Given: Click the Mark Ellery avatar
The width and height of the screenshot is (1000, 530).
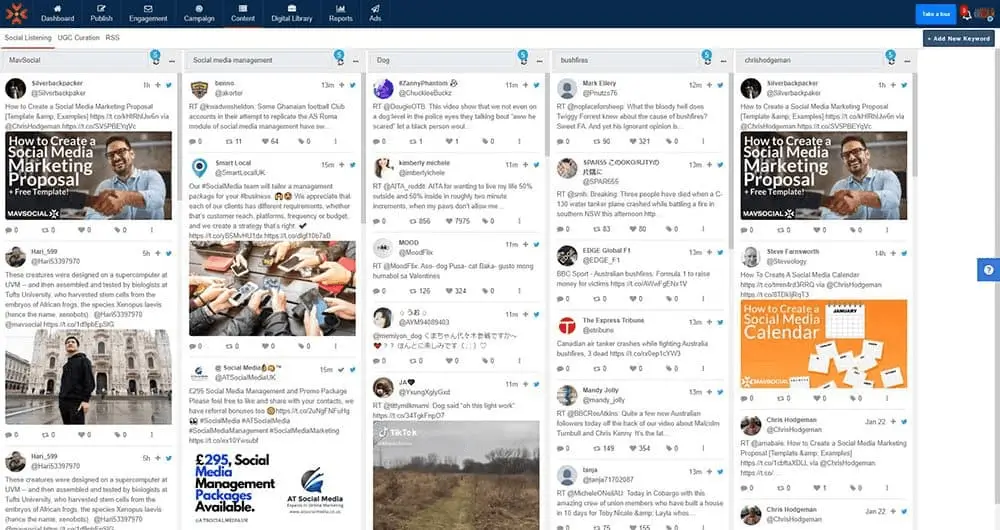Looking at the screenshot, I should (x=566, y=89).
